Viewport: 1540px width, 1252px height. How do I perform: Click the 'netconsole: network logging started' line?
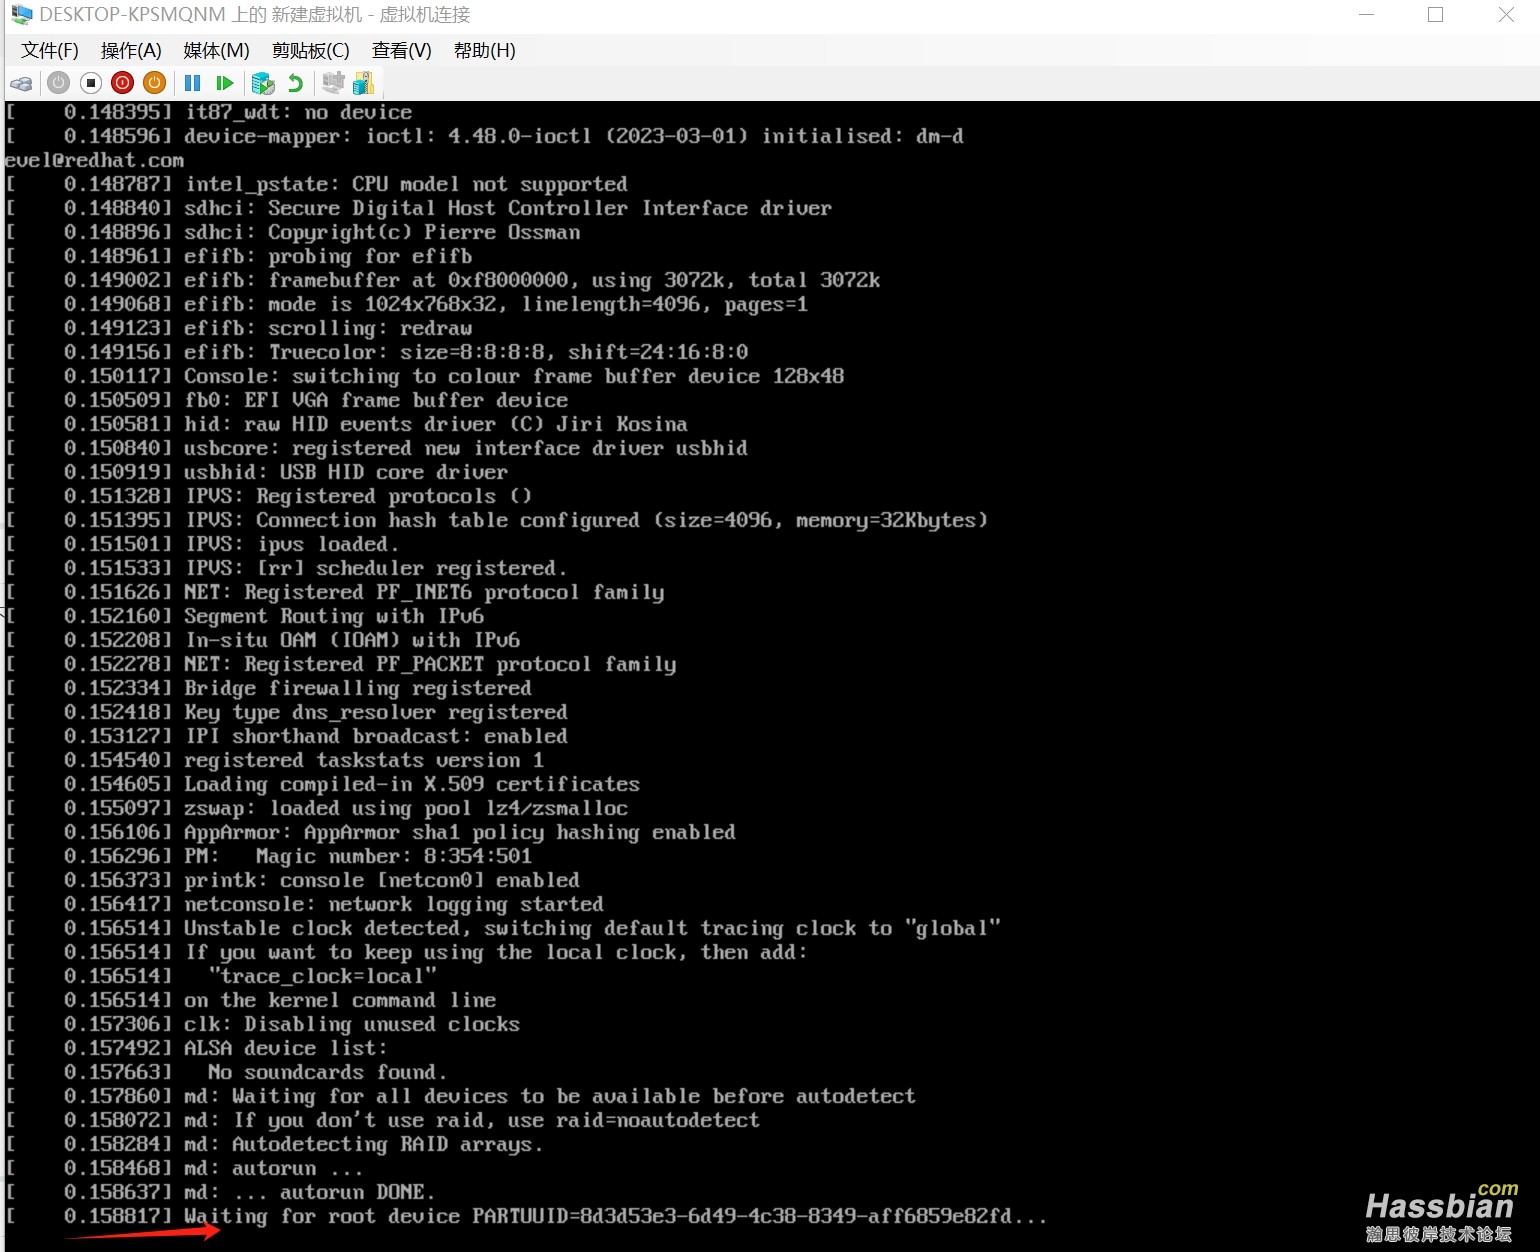pos(305,905)
